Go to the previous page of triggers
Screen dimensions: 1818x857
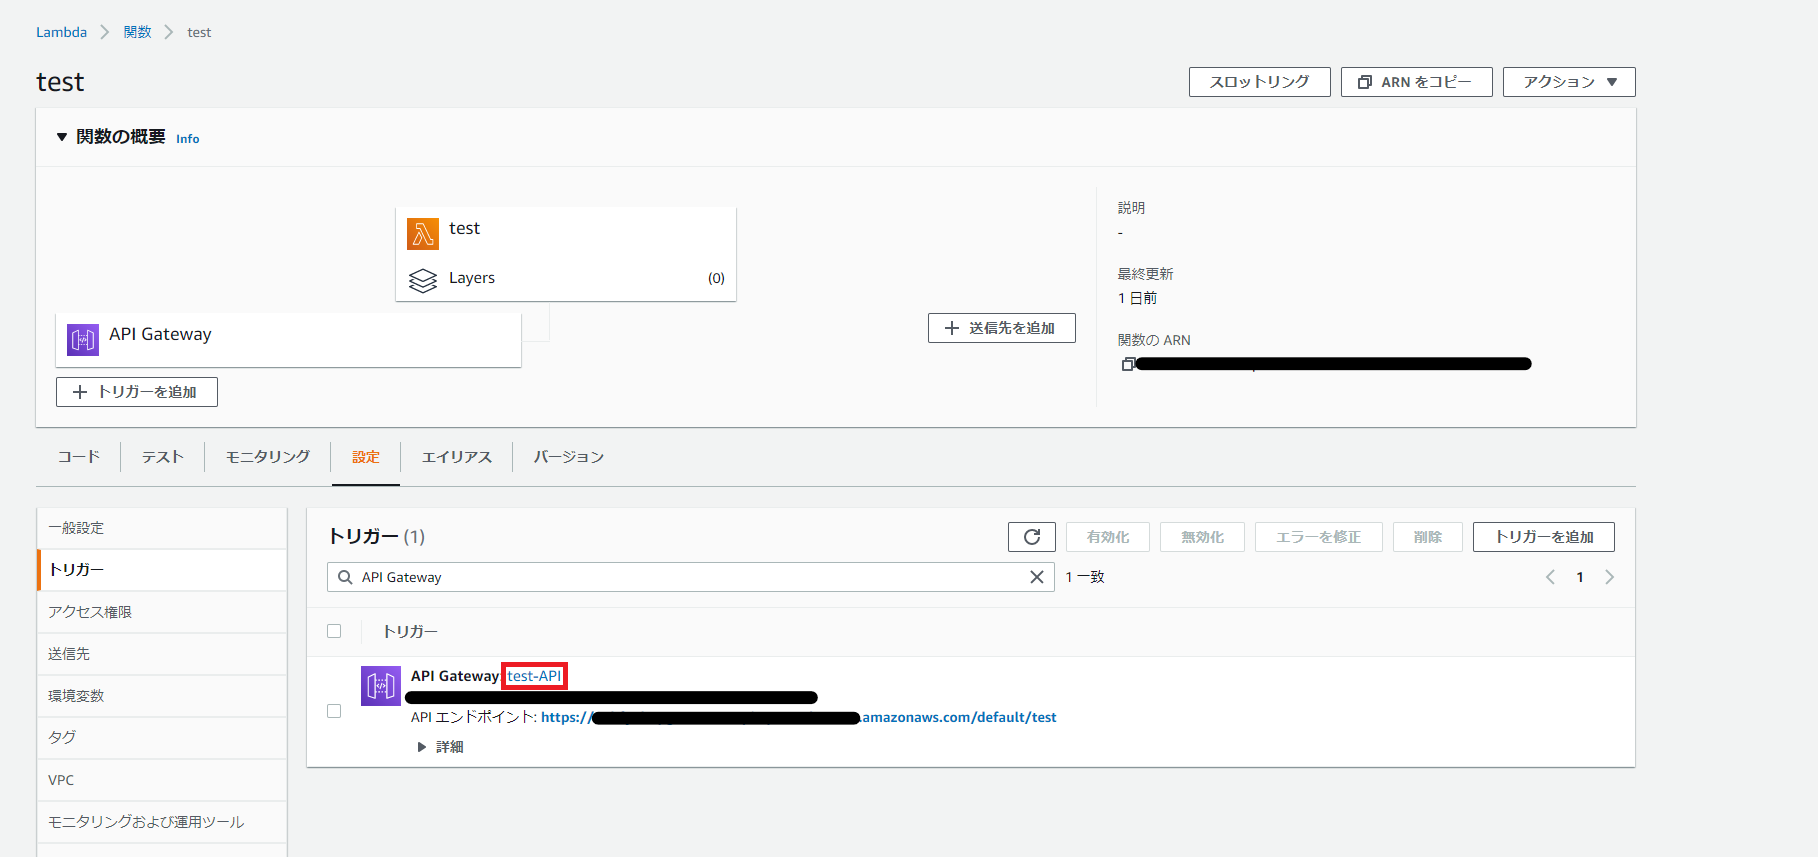[1550, 577]
